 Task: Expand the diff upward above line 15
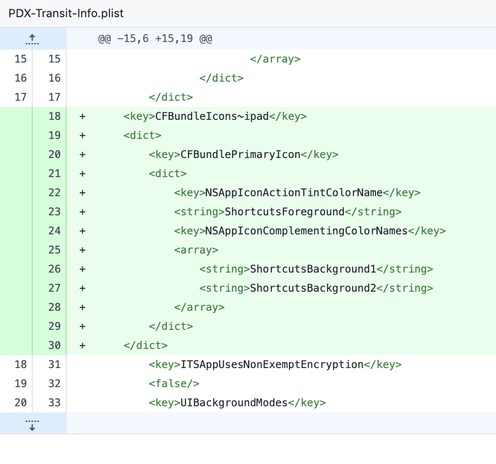coord(32,39)
